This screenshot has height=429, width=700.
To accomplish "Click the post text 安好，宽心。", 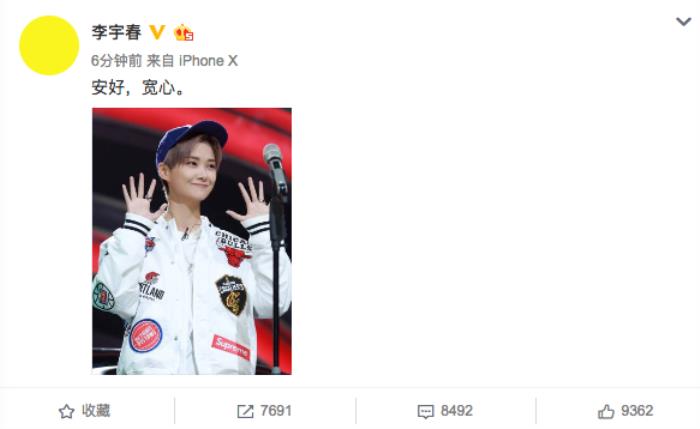I will click(138, 87).
